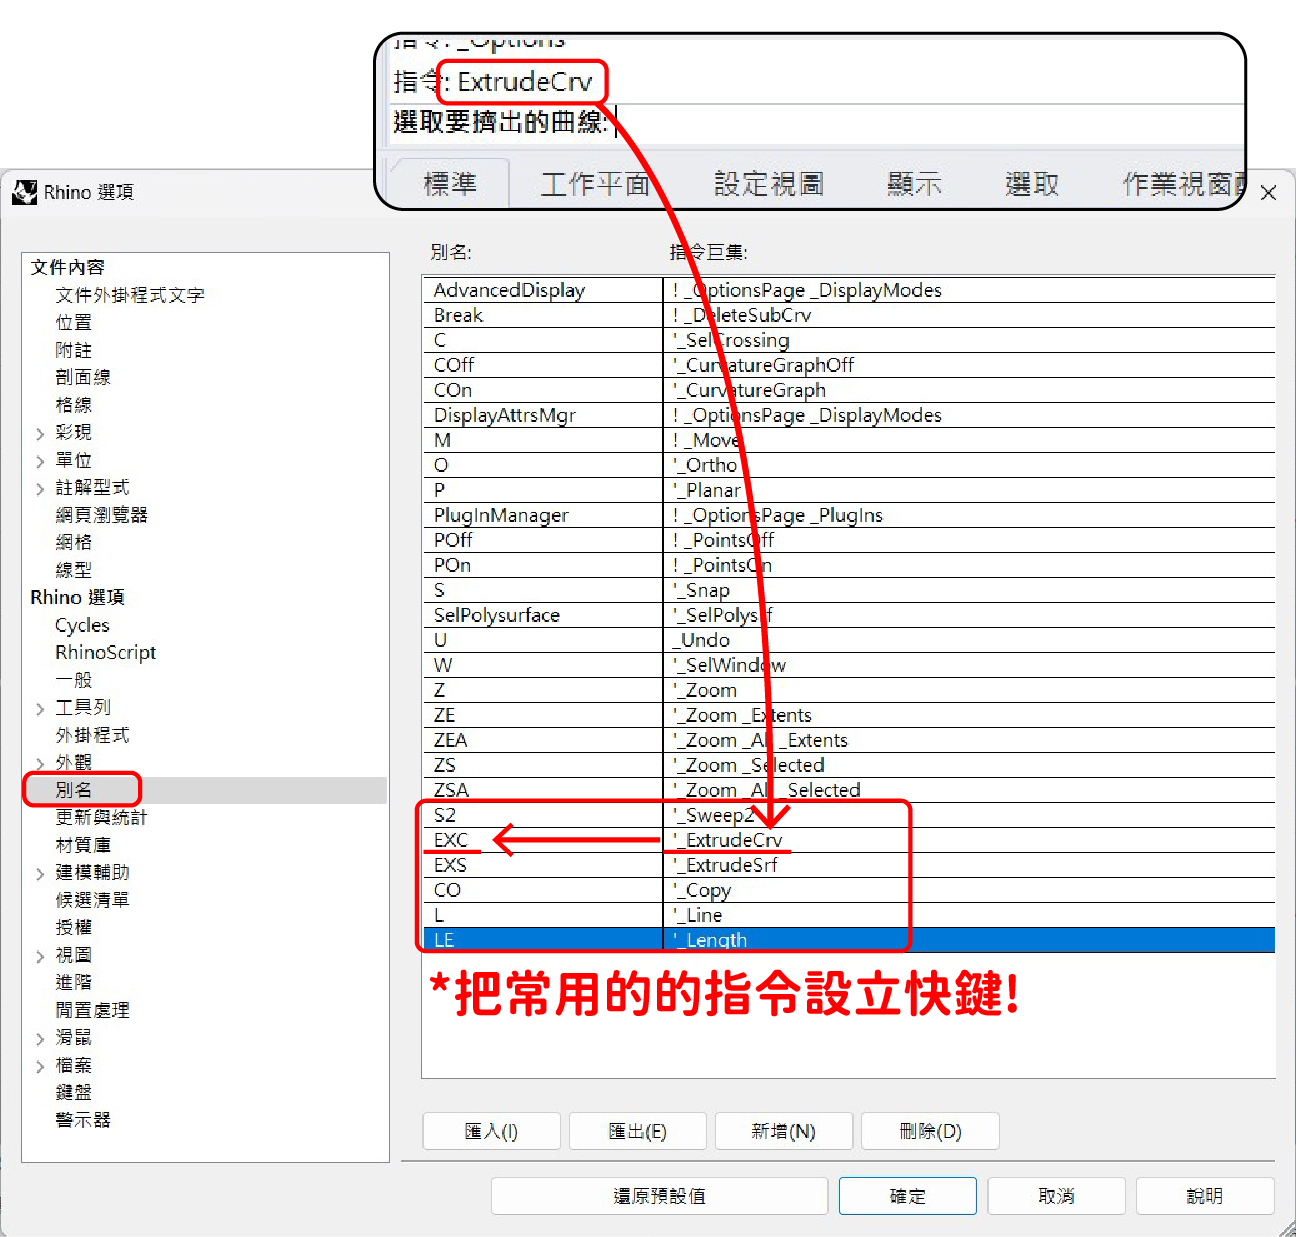Select 剖面線 in the options tree
1297x1237 pixels.
coord(83,377)
